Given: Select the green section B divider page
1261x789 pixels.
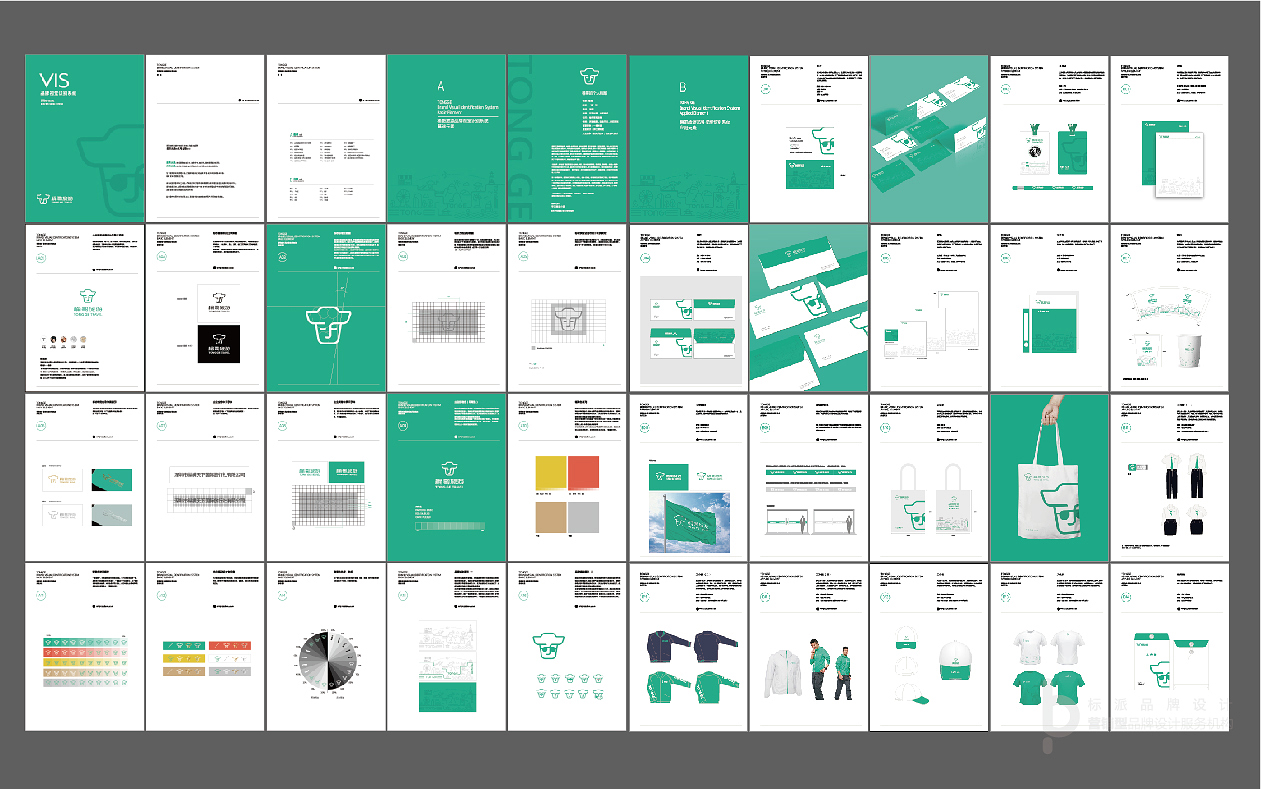Looking at the screenshot, I should click(x=688, y=137).
